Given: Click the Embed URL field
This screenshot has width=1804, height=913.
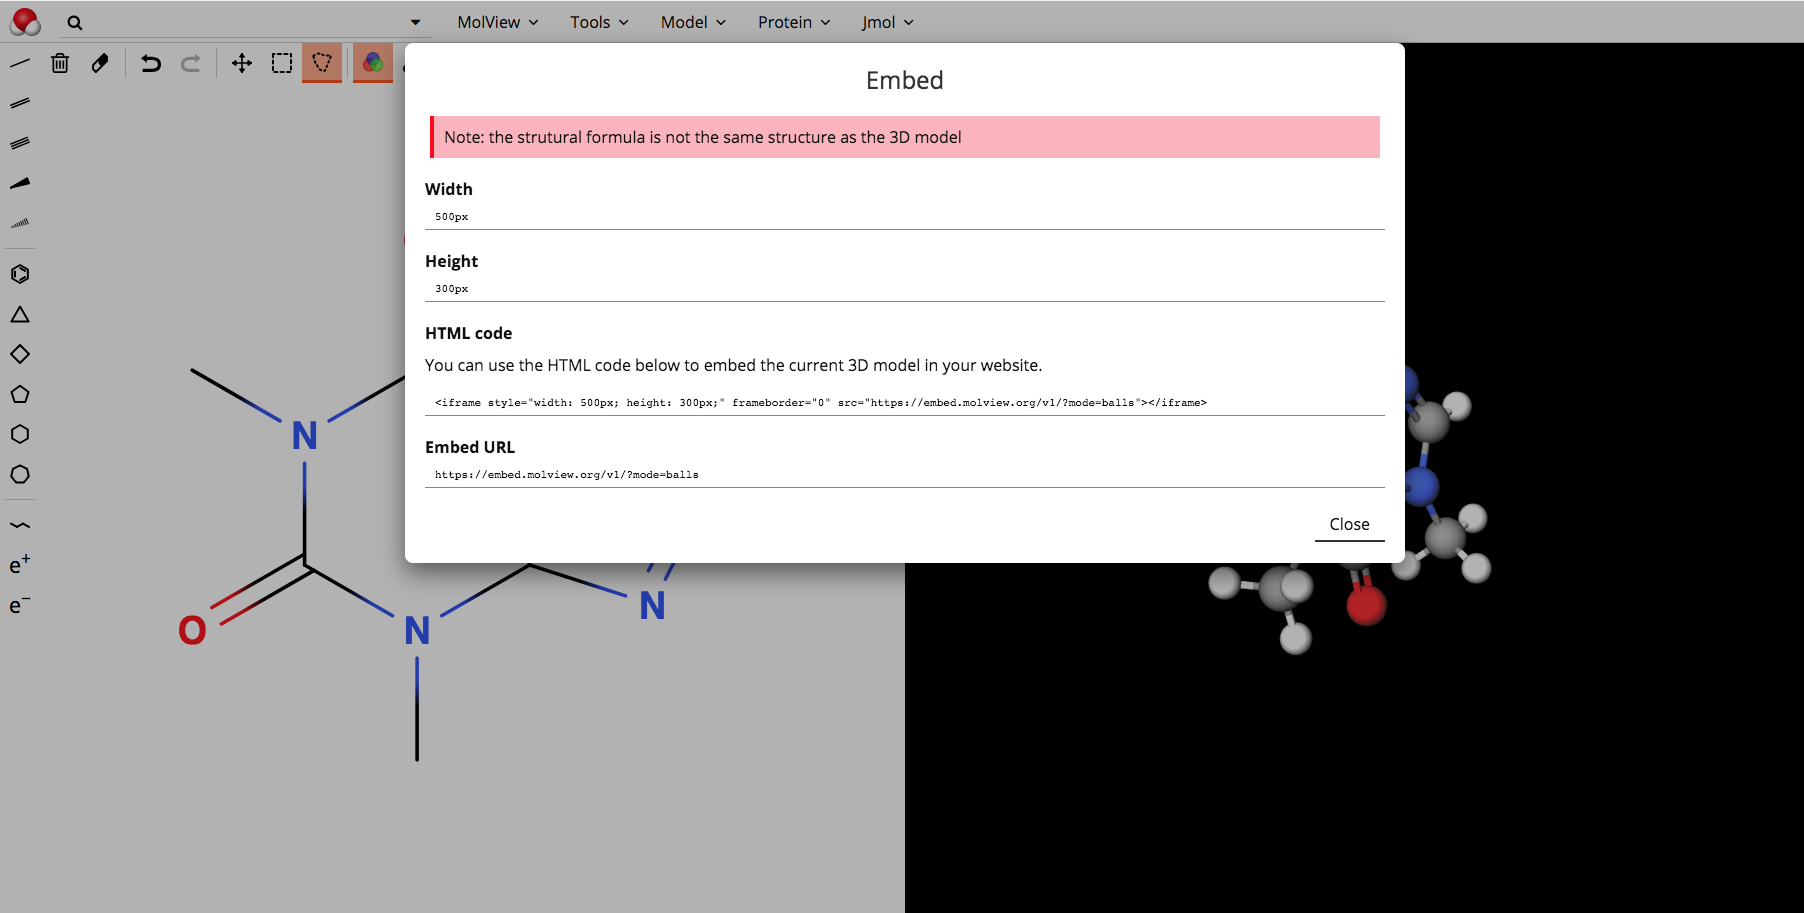Looking at the screenshot, I should click(x=905, y=475).
